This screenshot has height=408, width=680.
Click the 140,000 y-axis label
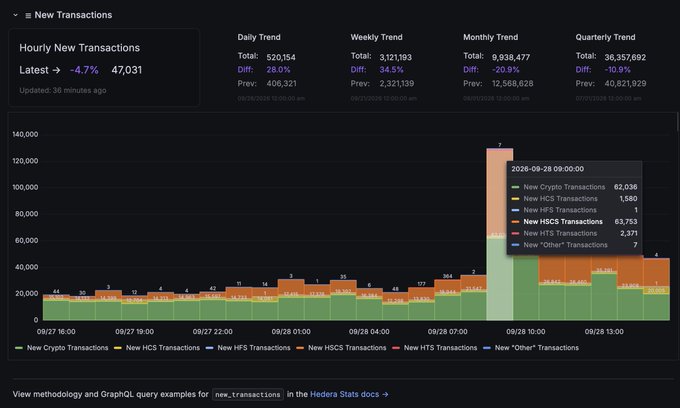point(25,134)
